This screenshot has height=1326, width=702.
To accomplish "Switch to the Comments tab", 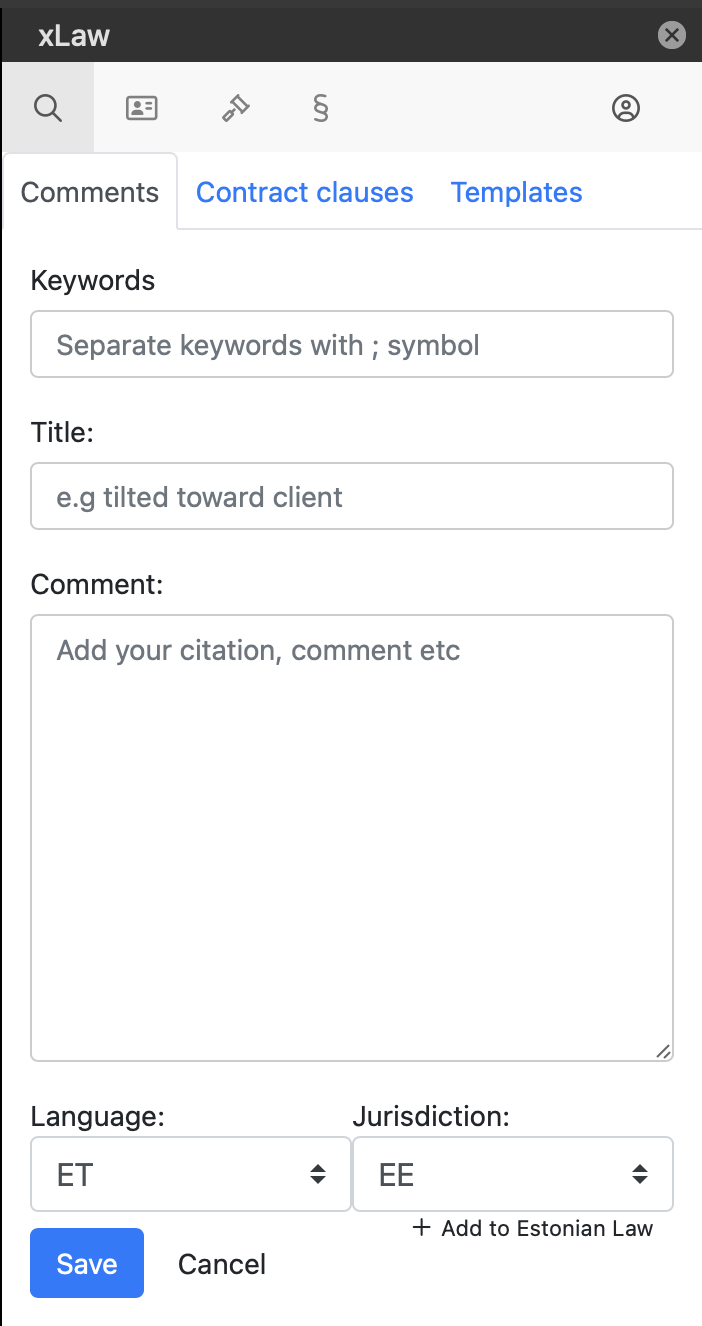I will [90, 192].
